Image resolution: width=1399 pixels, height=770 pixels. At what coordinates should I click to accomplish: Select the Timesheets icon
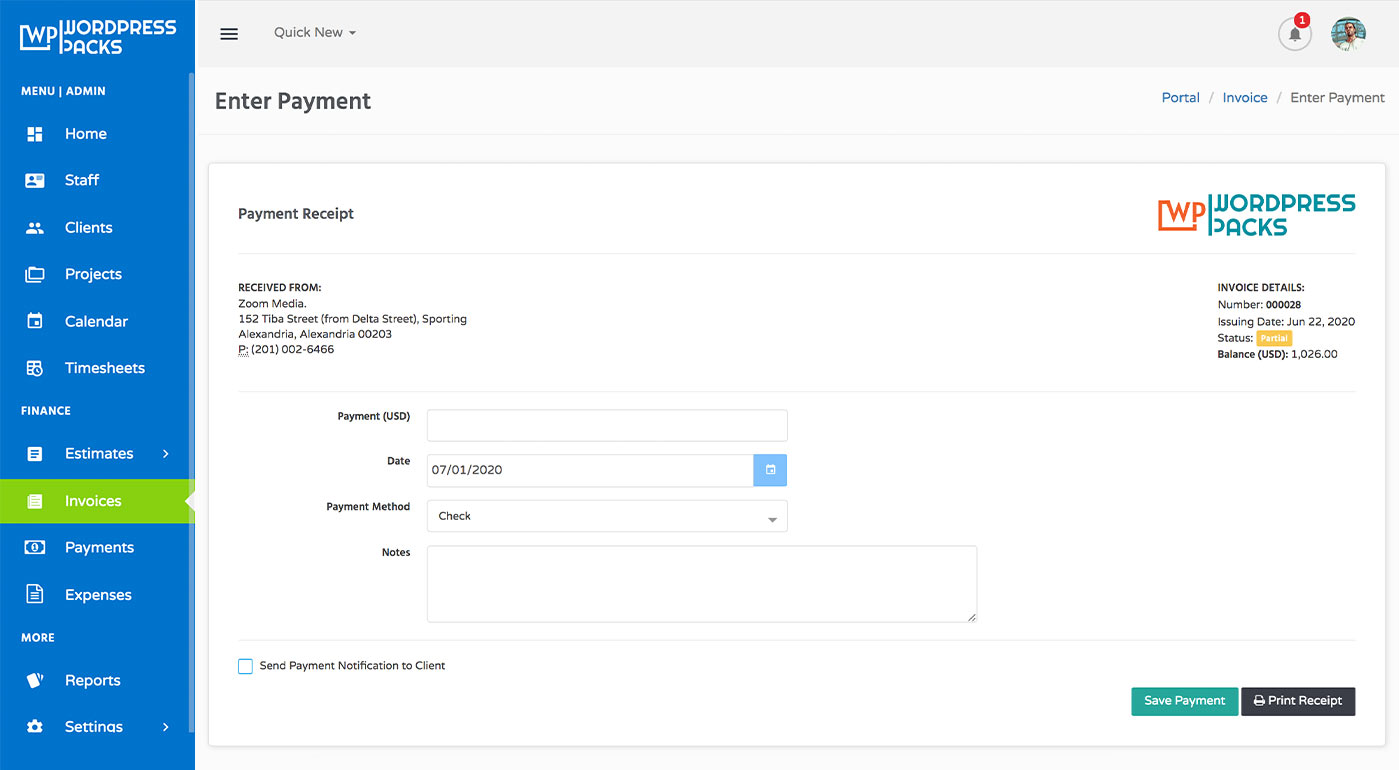click(35, 367)
